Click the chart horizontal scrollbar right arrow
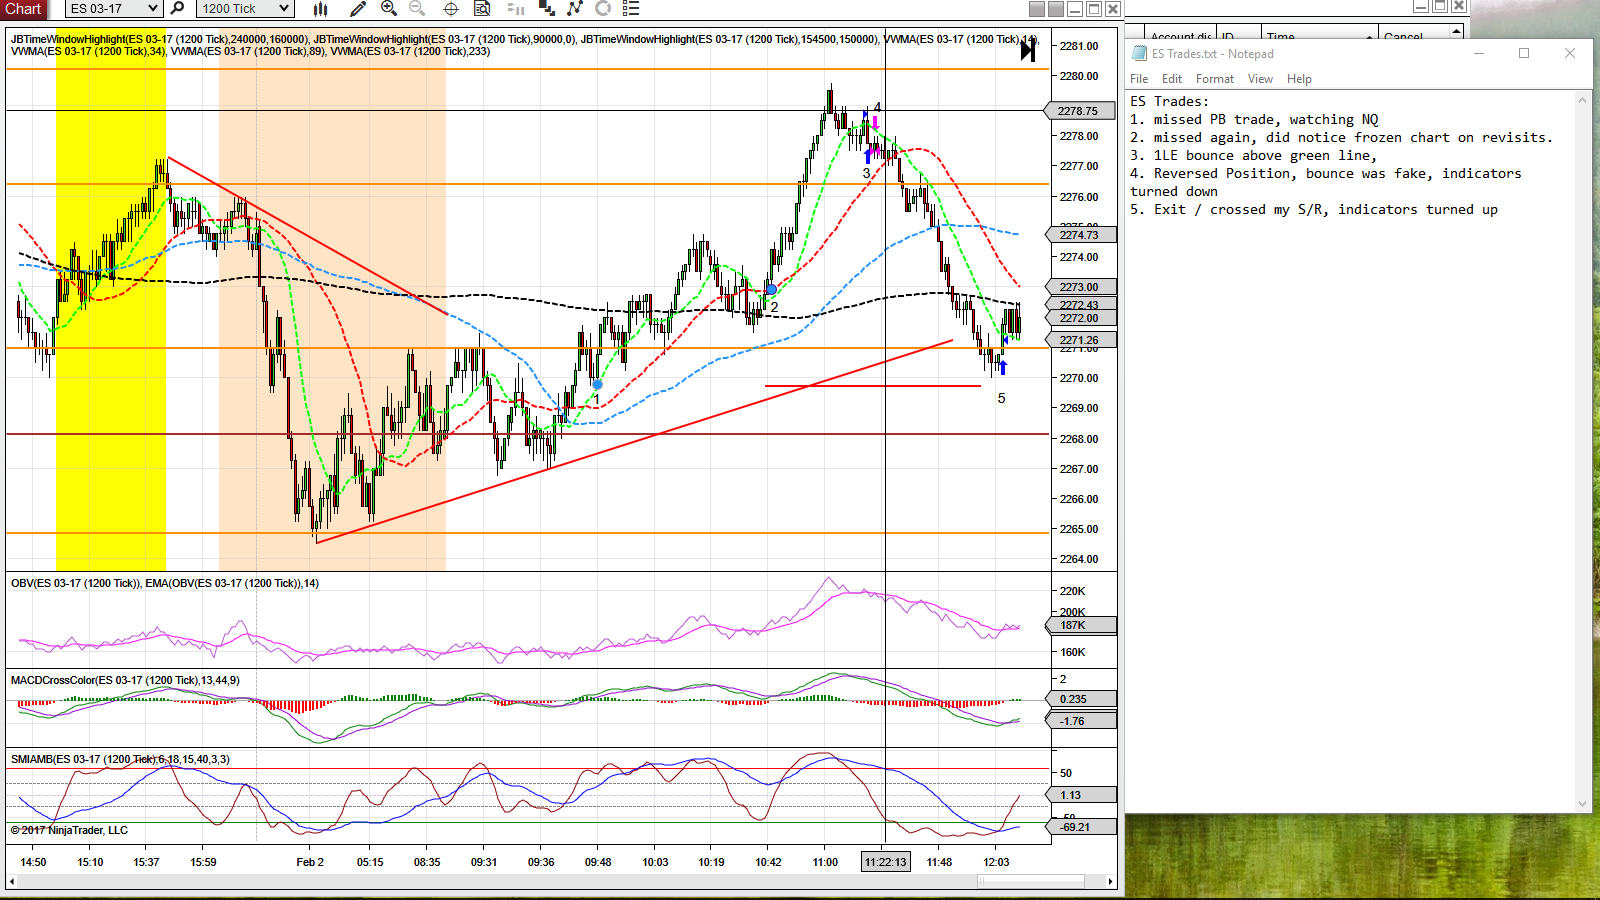This screenshot has width=1600, height=900. 1110,881
